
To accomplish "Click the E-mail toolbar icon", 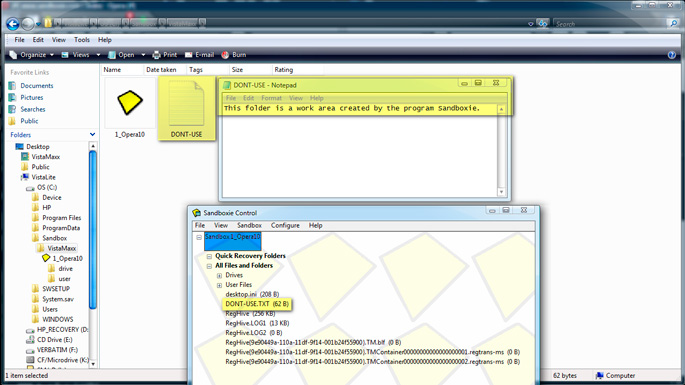I will (189, 55).
